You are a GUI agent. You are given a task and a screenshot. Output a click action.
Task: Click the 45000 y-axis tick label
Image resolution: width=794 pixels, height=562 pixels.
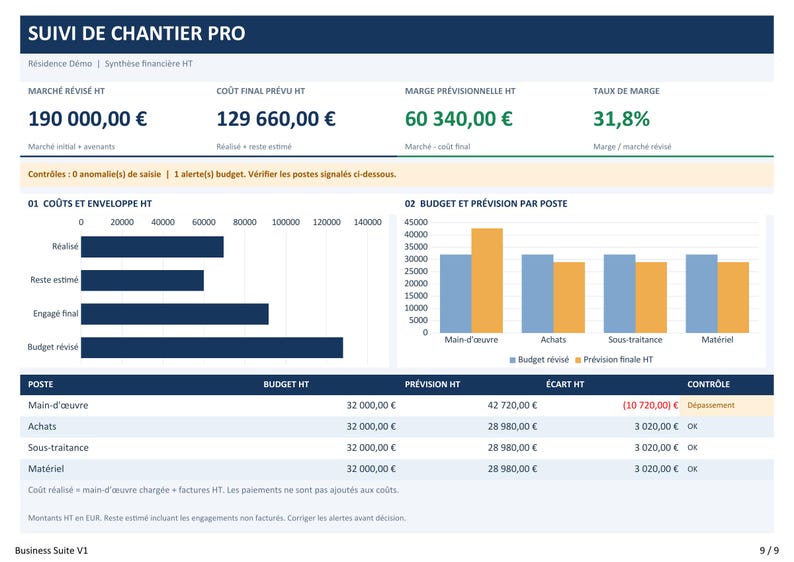416,222
